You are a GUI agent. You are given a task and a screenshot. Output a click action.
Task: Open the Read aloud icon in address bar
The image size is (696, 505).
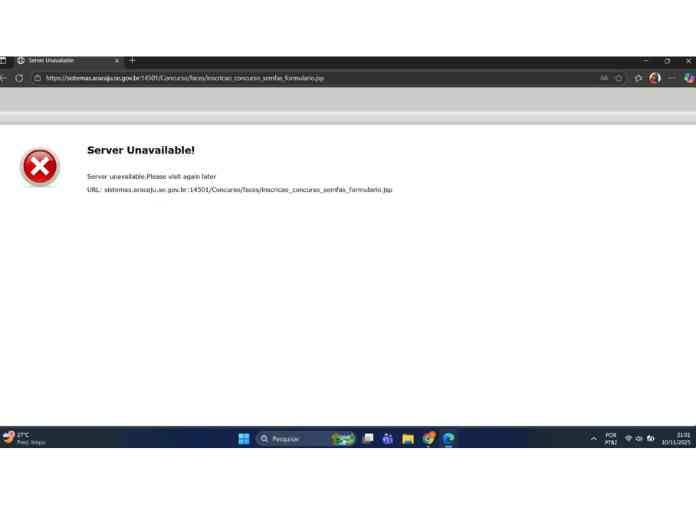604,78
